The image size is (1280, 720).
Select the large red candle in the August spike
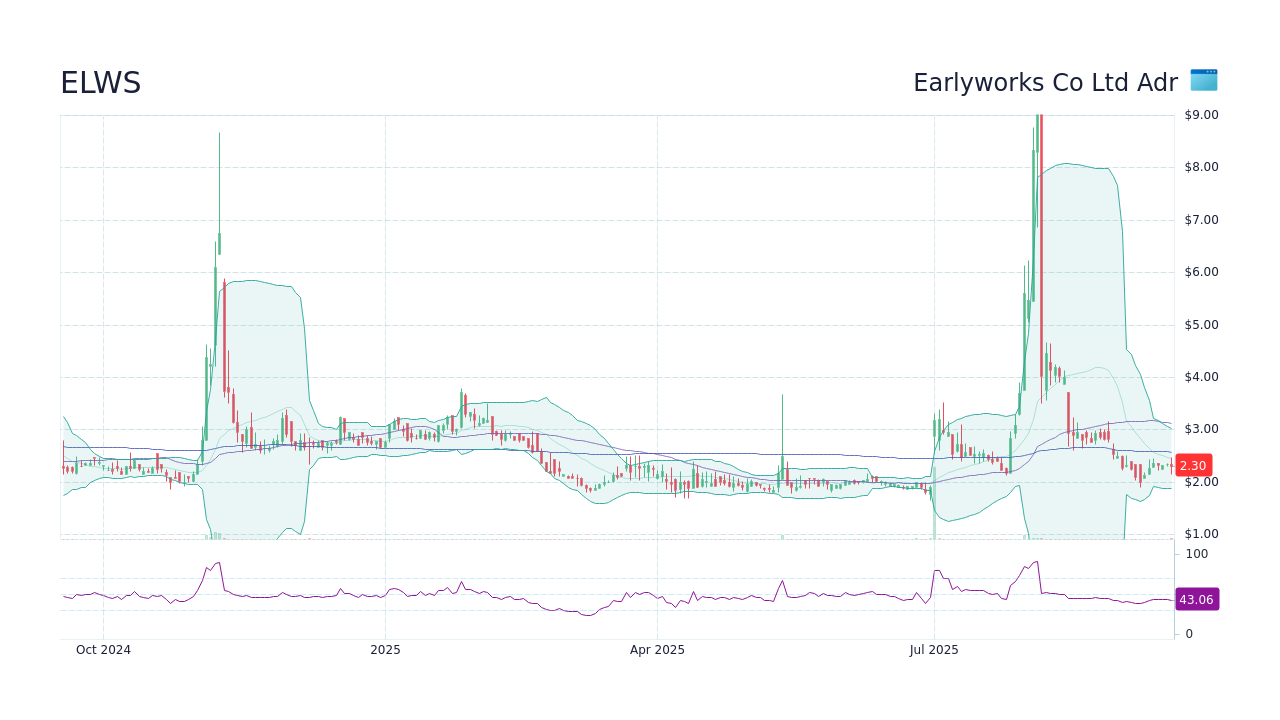(x=1043, y=250)
